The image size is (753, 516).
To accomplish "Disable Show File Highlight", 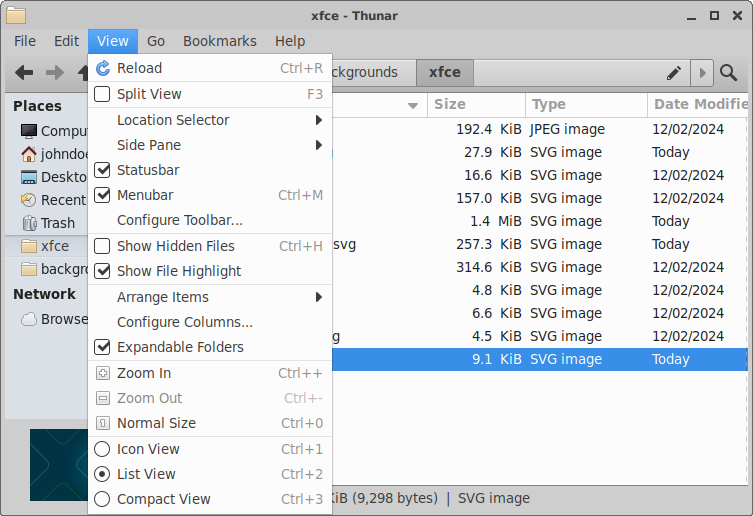I will point(102,271).
